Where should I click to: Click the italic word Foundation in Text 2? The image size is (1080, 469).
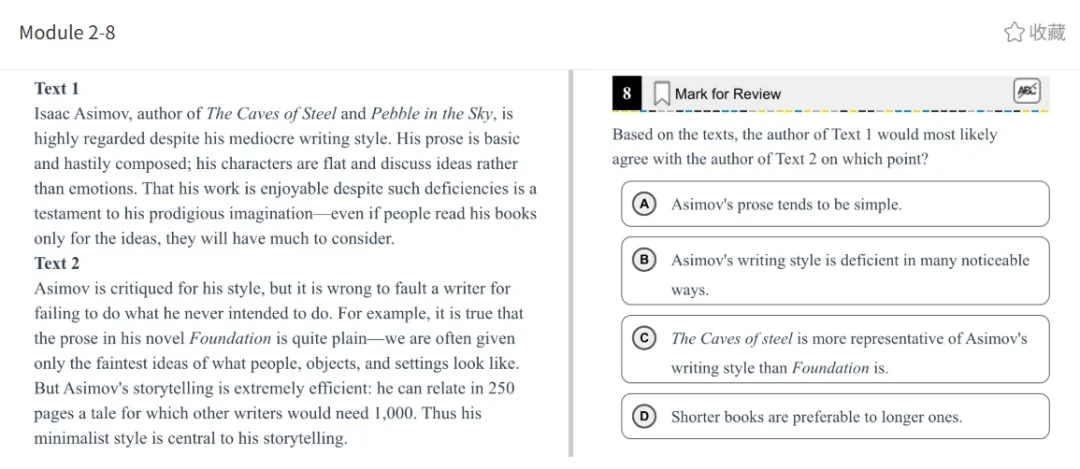(x=230, y=338)
